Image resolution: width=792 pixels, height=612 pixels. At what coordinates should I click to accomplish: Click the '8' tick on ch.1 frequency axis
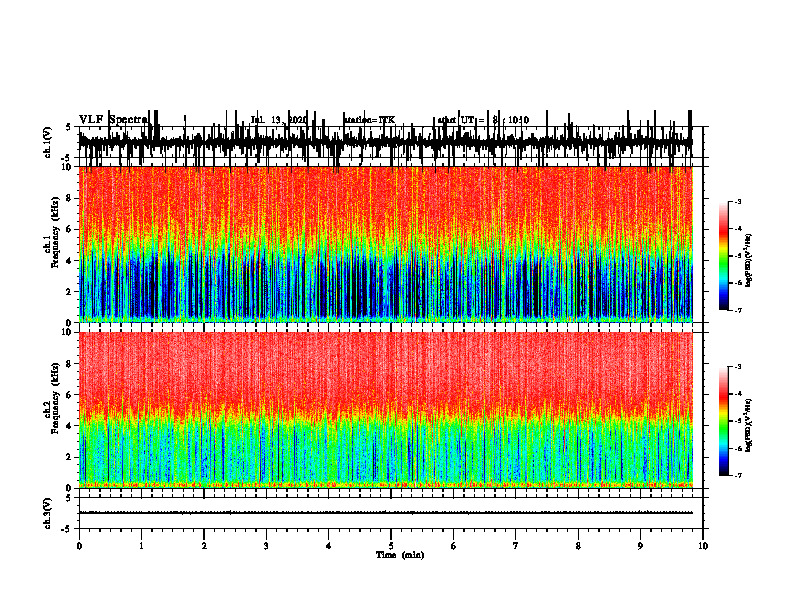coord(69,198)
